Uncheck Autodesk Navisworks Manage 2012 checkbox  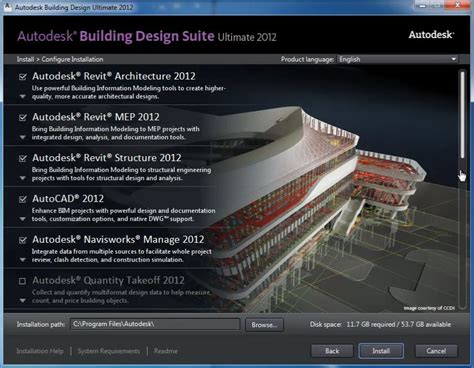coord(23,240)
